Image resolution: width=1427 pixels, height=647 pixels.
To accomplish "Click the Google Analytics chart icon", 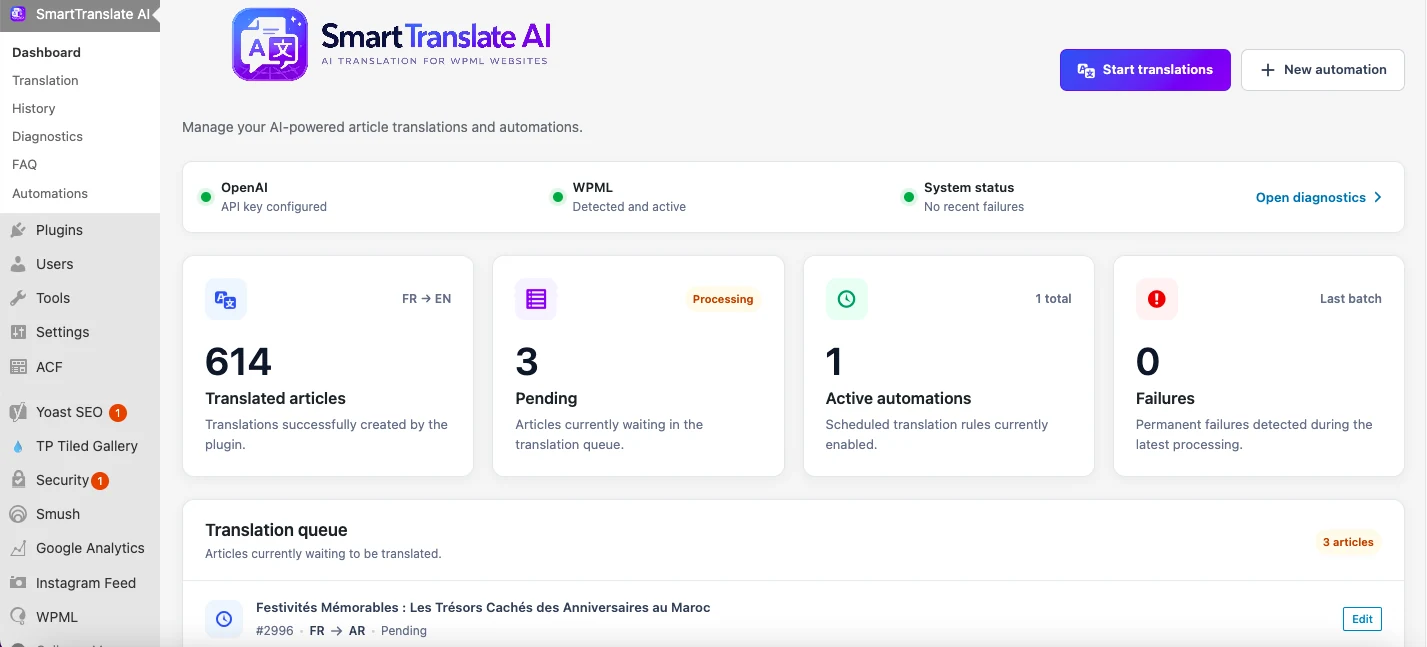I will (17, 548).
